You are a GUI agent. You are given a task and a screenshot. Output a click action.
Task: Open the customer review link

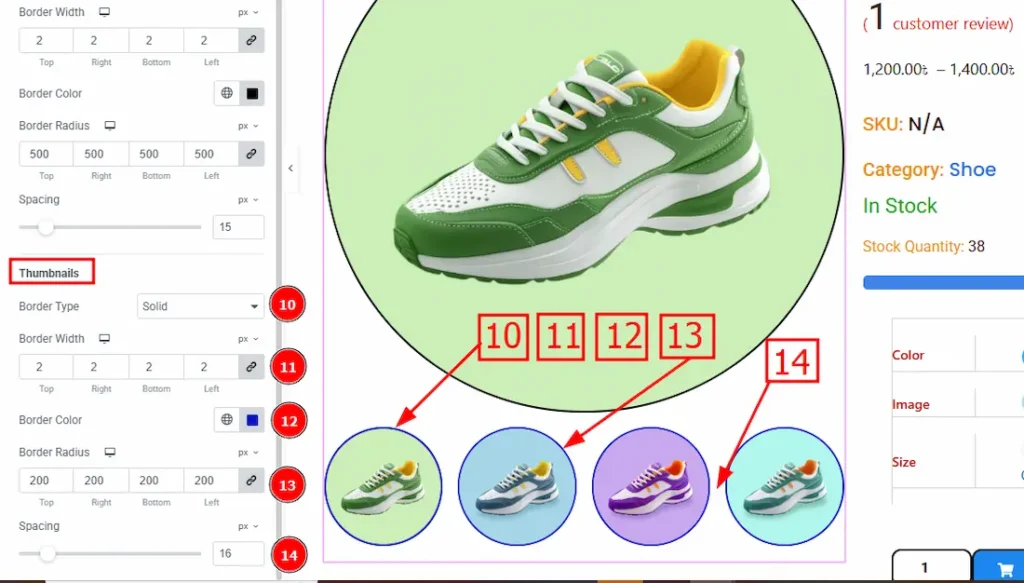tap(952, 24)
